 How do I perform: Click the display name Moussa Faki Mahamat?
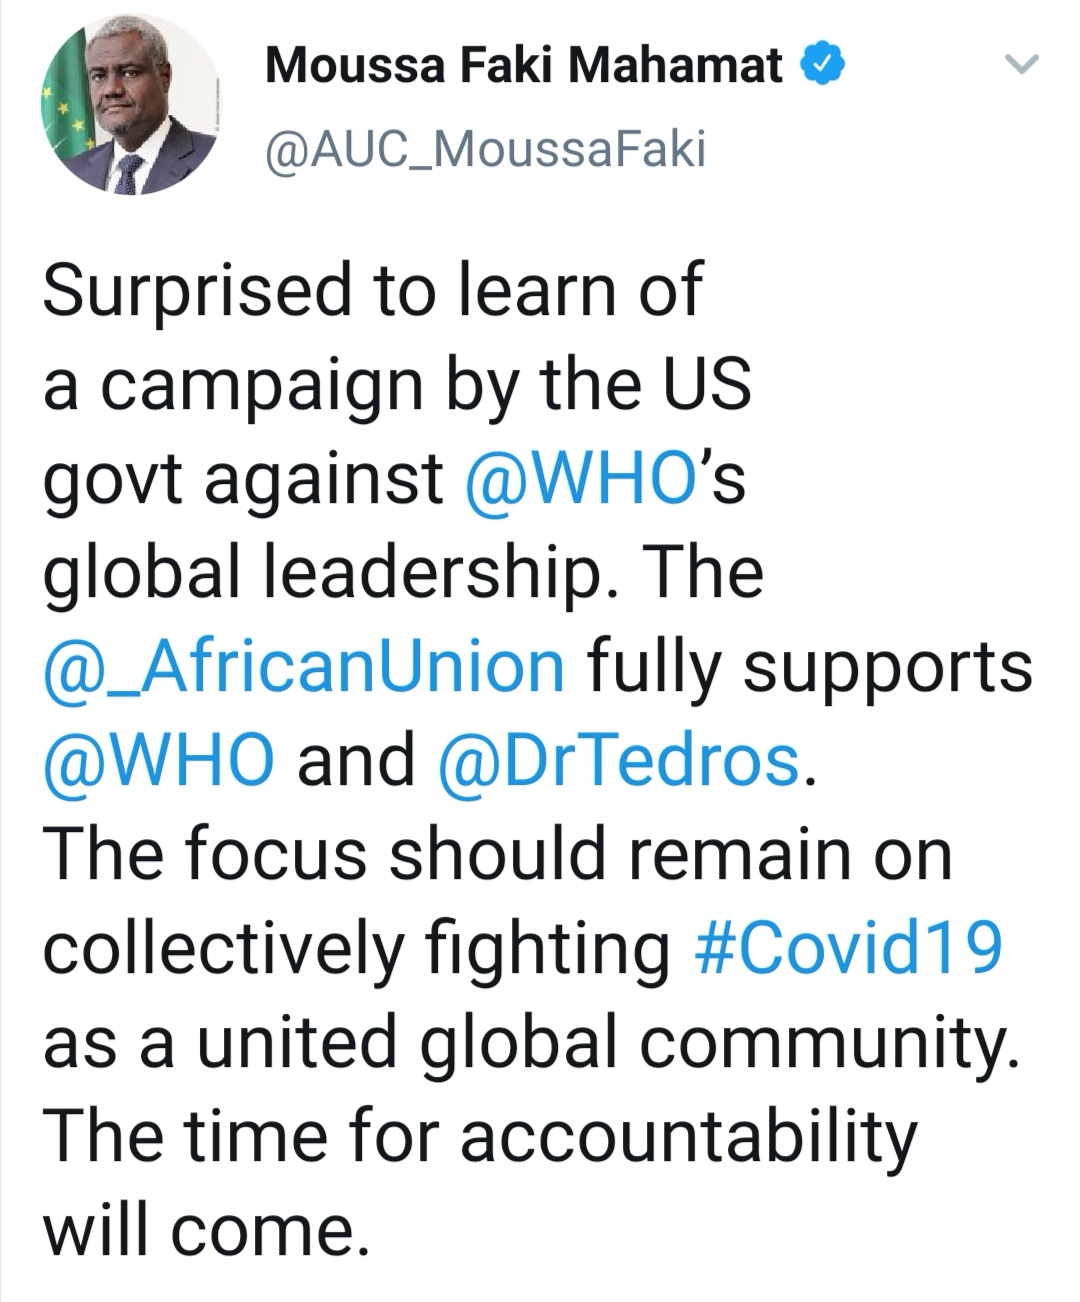coord(524,66)
